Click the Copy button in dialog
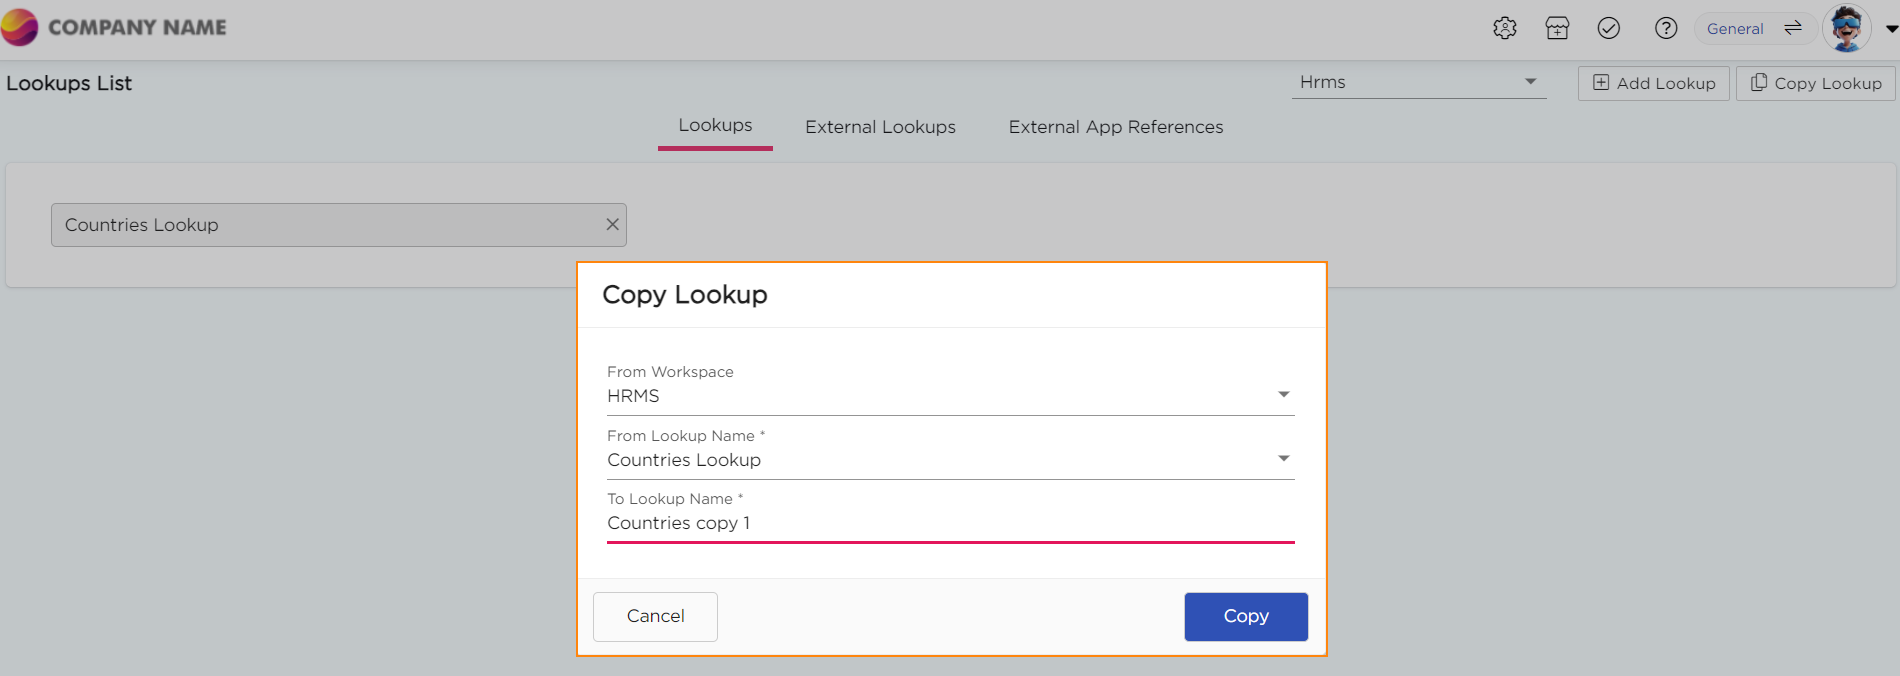1900x676 pixels. click(x=1246, y=616)
